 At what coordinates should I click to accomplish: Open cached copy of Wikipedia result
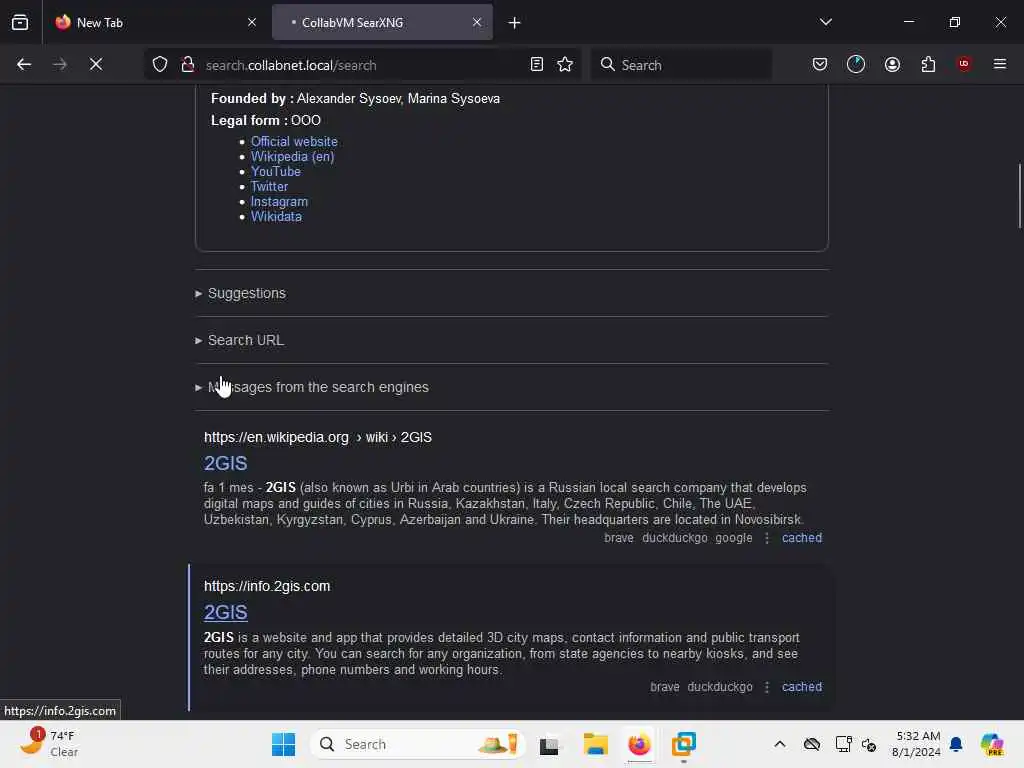[801, 537]
